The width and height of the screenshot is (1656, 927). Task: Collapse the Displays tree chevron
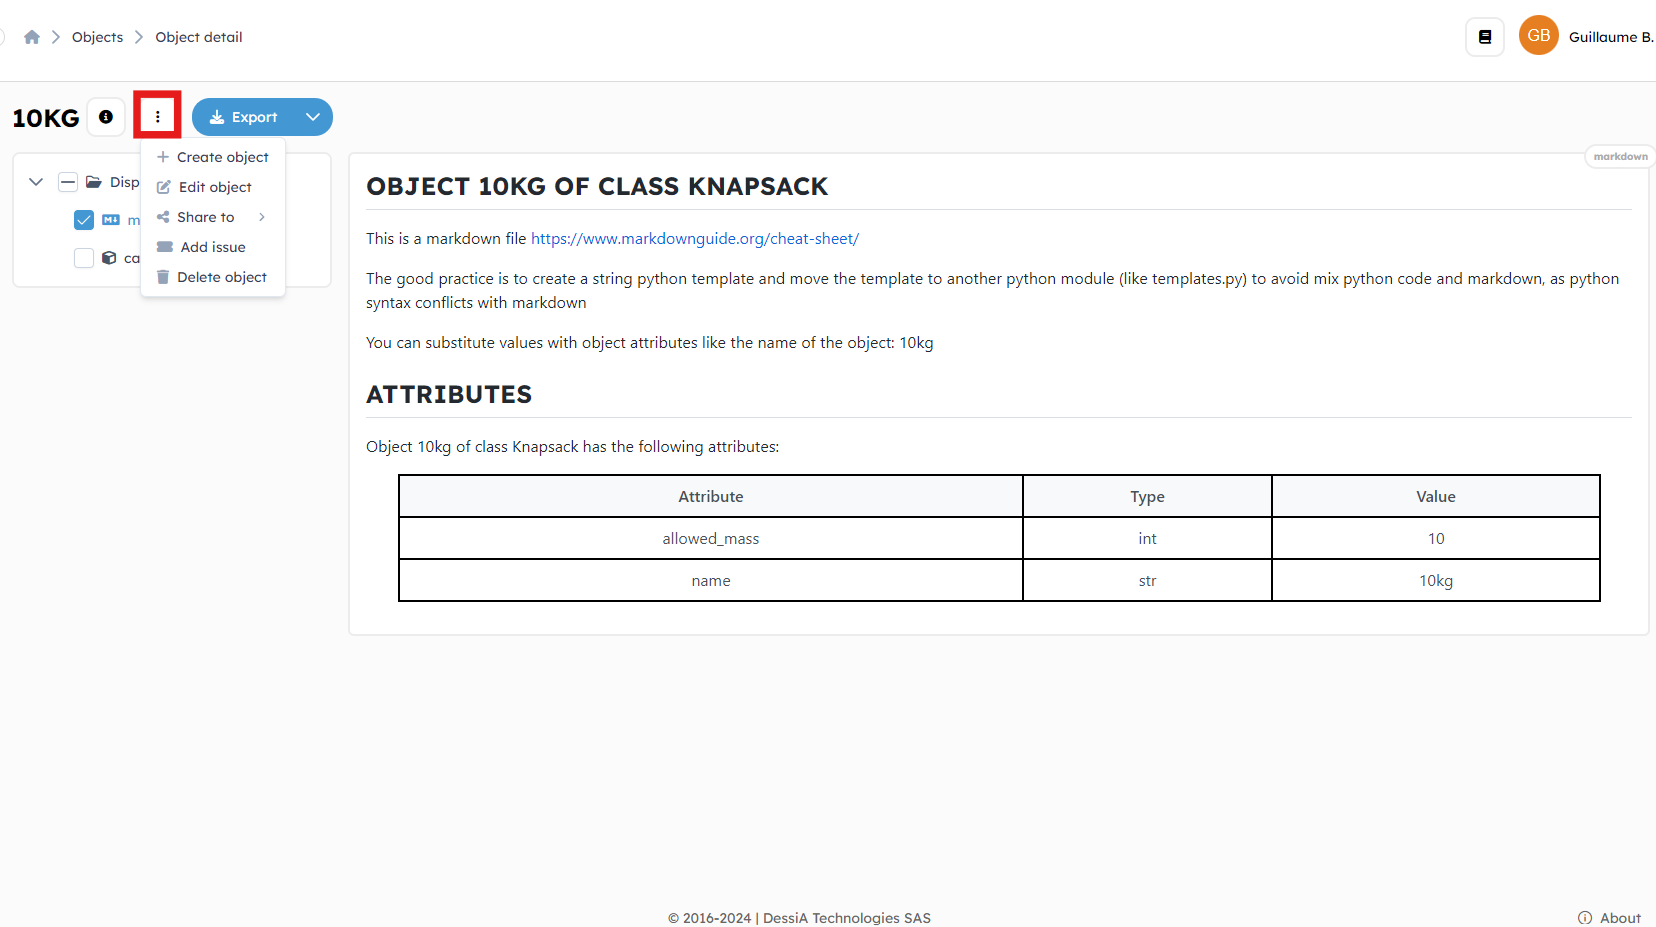tap(36, 182)
